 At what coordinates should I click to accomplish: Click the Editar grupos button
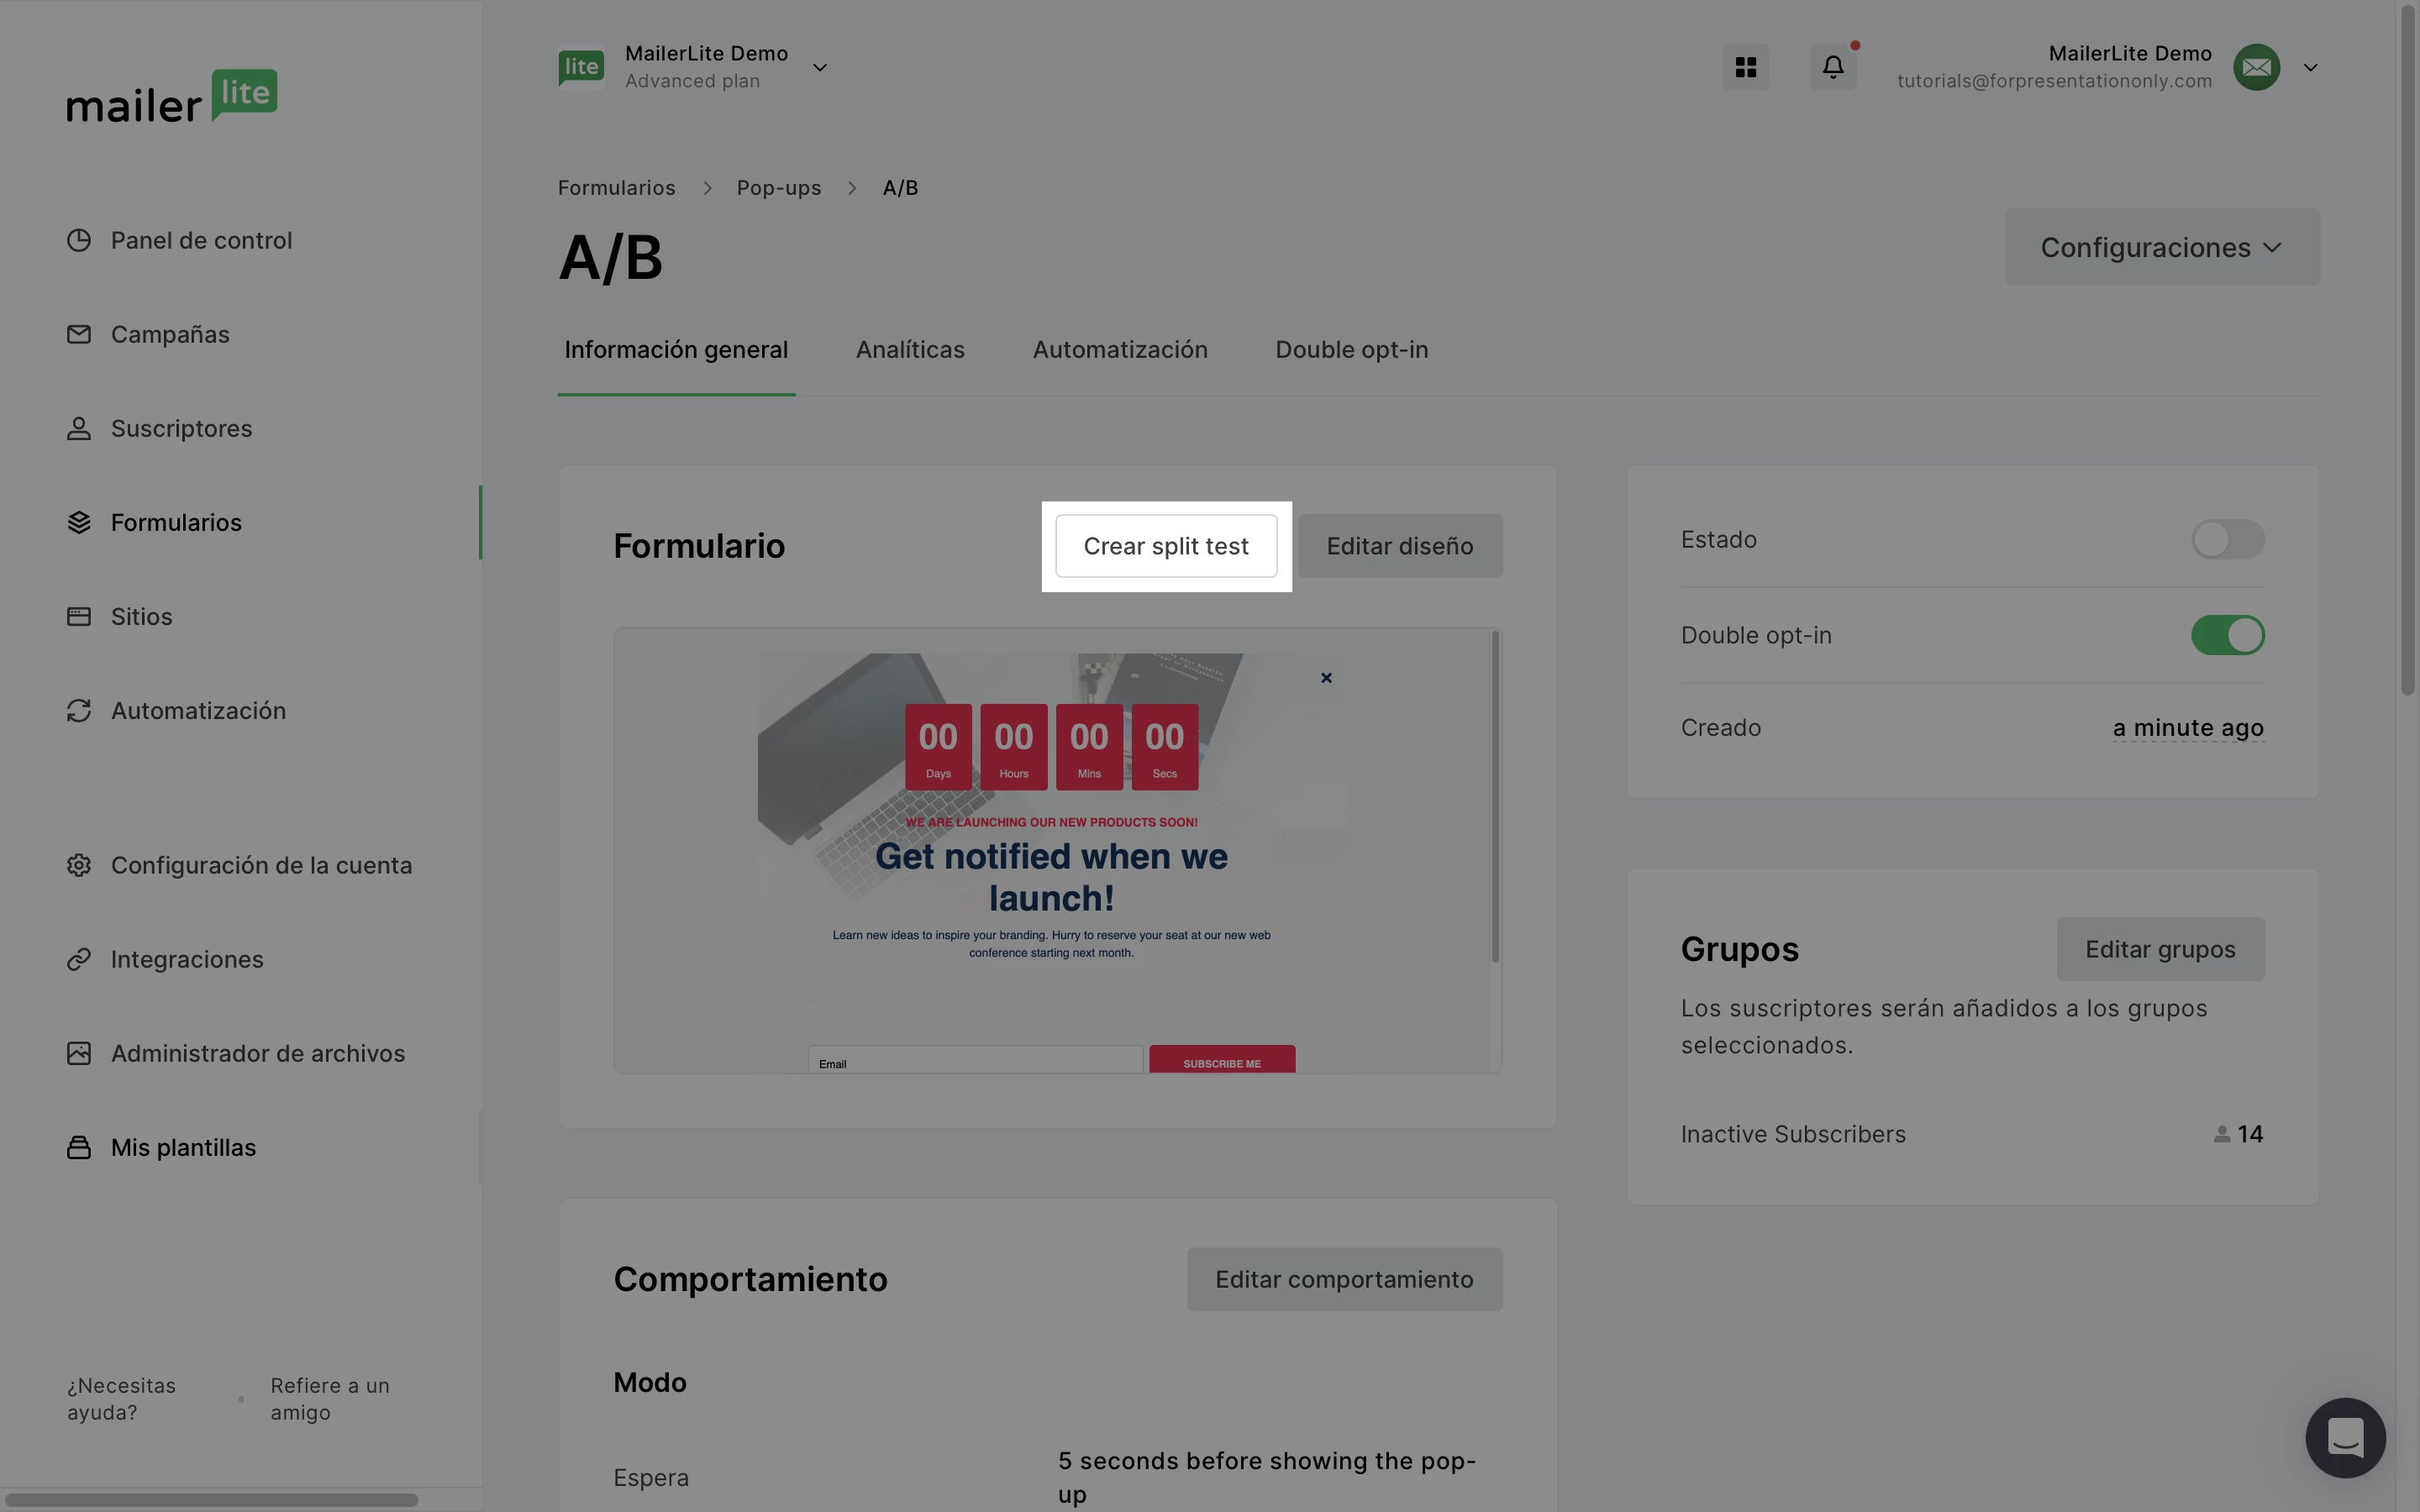pos(2160,949)
